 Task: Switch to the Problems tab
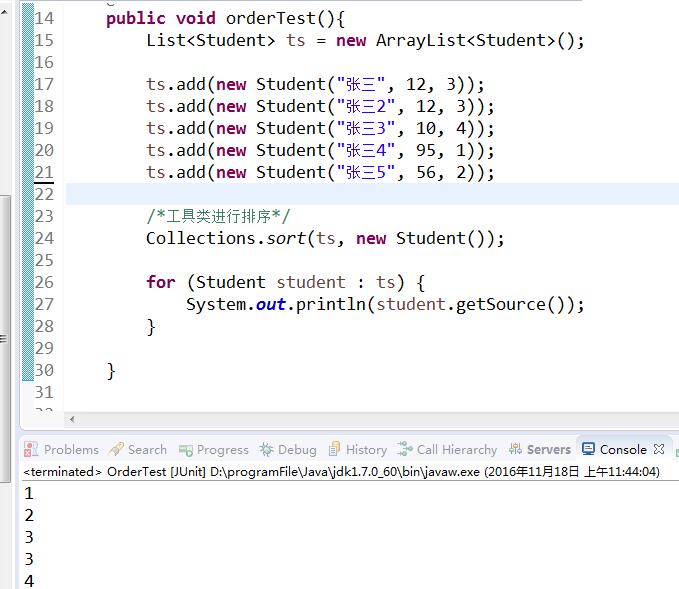61,450
